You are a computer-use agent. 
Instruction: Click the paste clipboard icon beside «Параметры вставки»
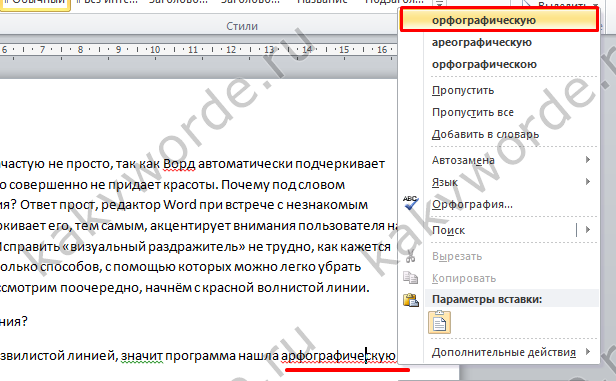411,300
